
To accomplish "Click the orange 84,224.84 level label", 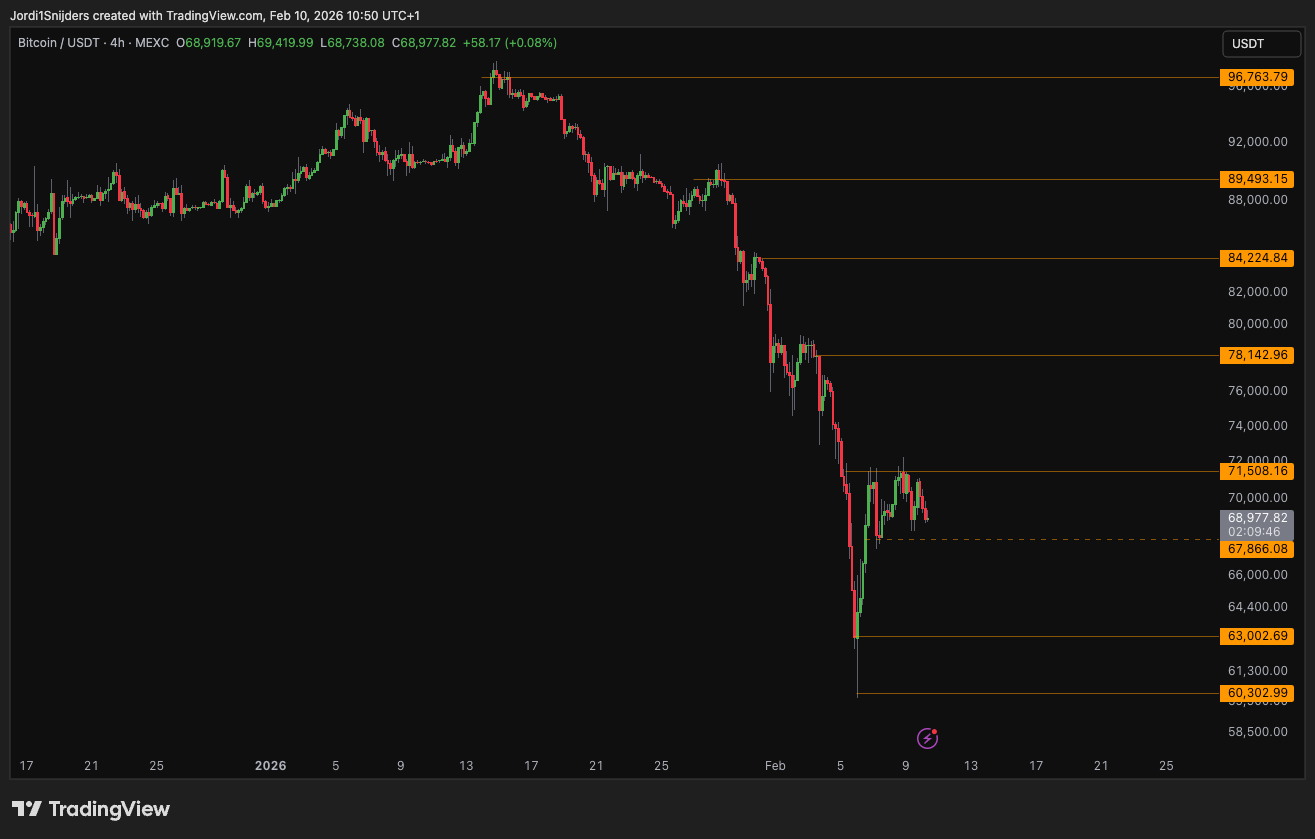I will click(x=1256, y=258).
